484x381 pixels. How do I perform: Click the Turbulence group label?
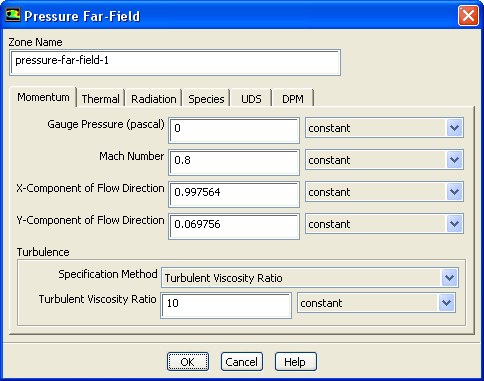(x=43, y=252)
